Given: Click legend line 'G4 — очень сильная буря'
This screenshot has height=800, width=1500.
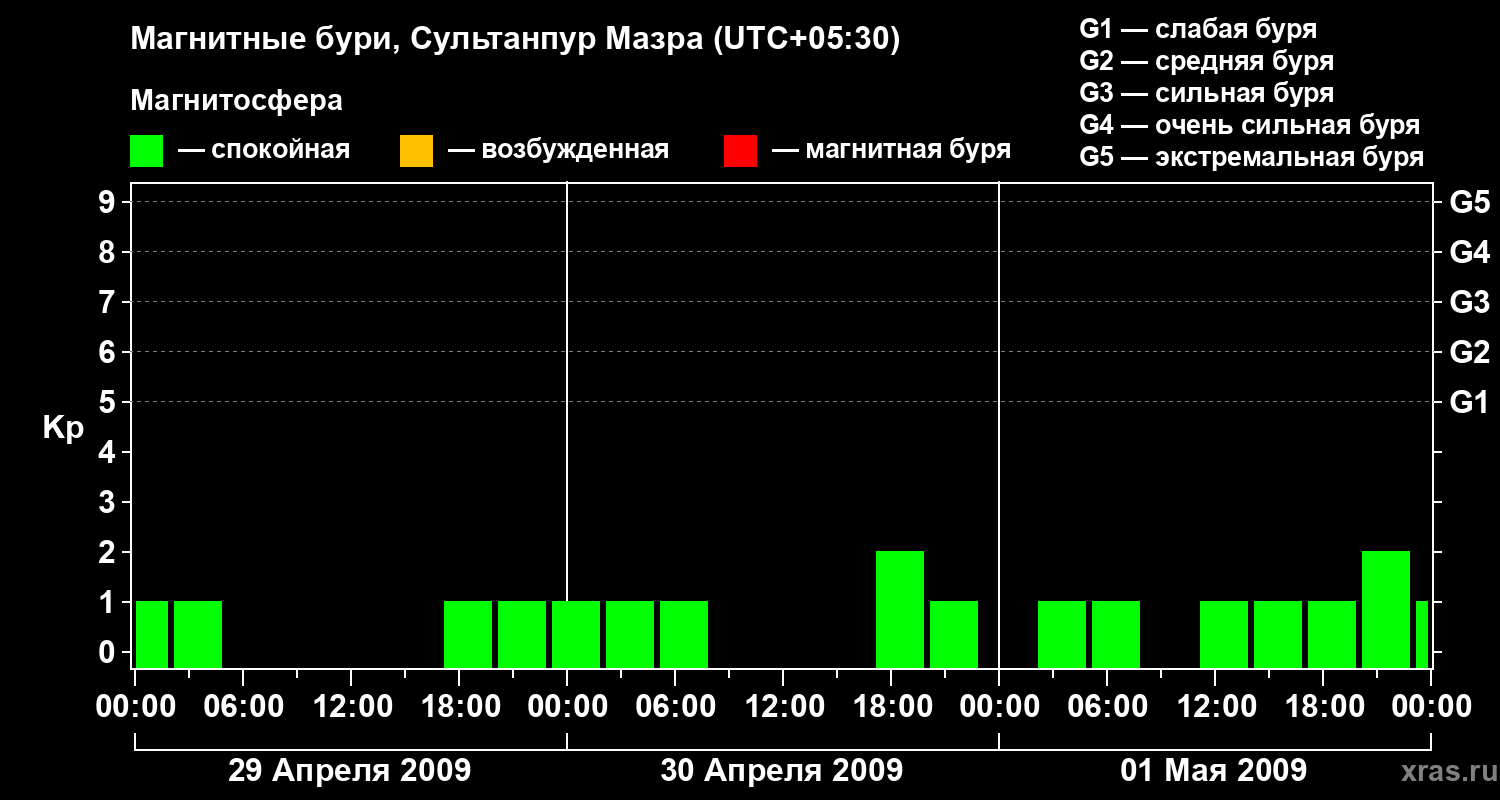Looking at the screenshot, I should 1250,125.
